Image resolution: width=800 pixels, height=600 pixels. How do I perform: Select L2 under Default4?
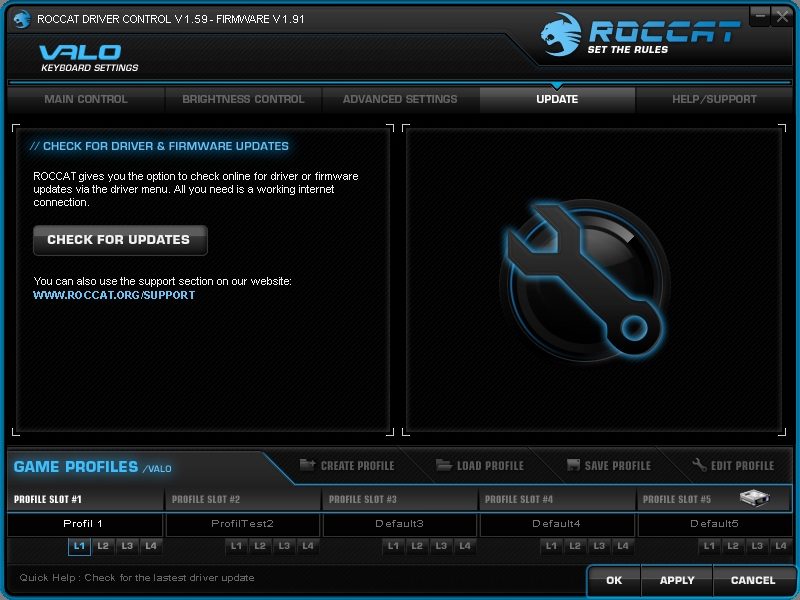[575, 546]
